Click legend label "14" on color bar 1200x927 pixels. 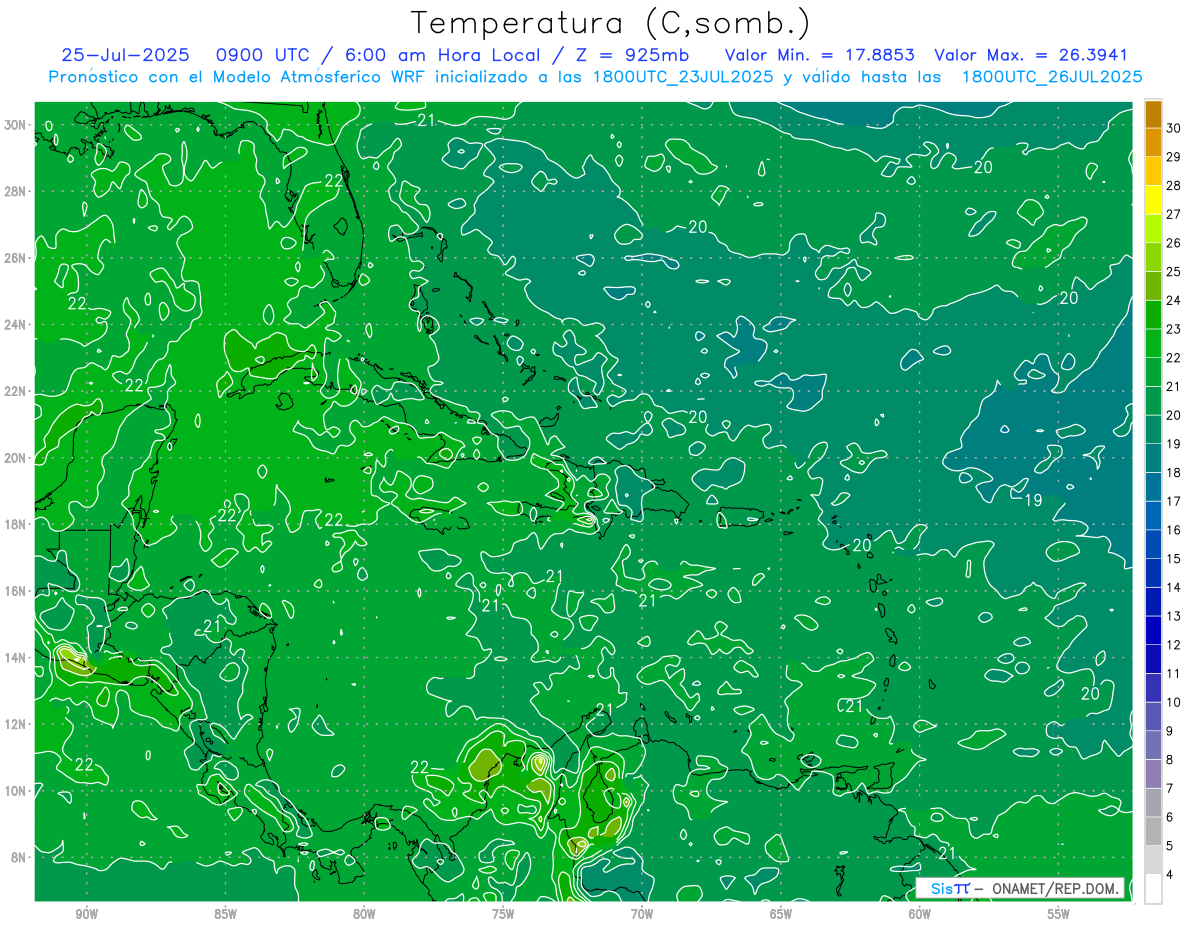[1174, 587]
